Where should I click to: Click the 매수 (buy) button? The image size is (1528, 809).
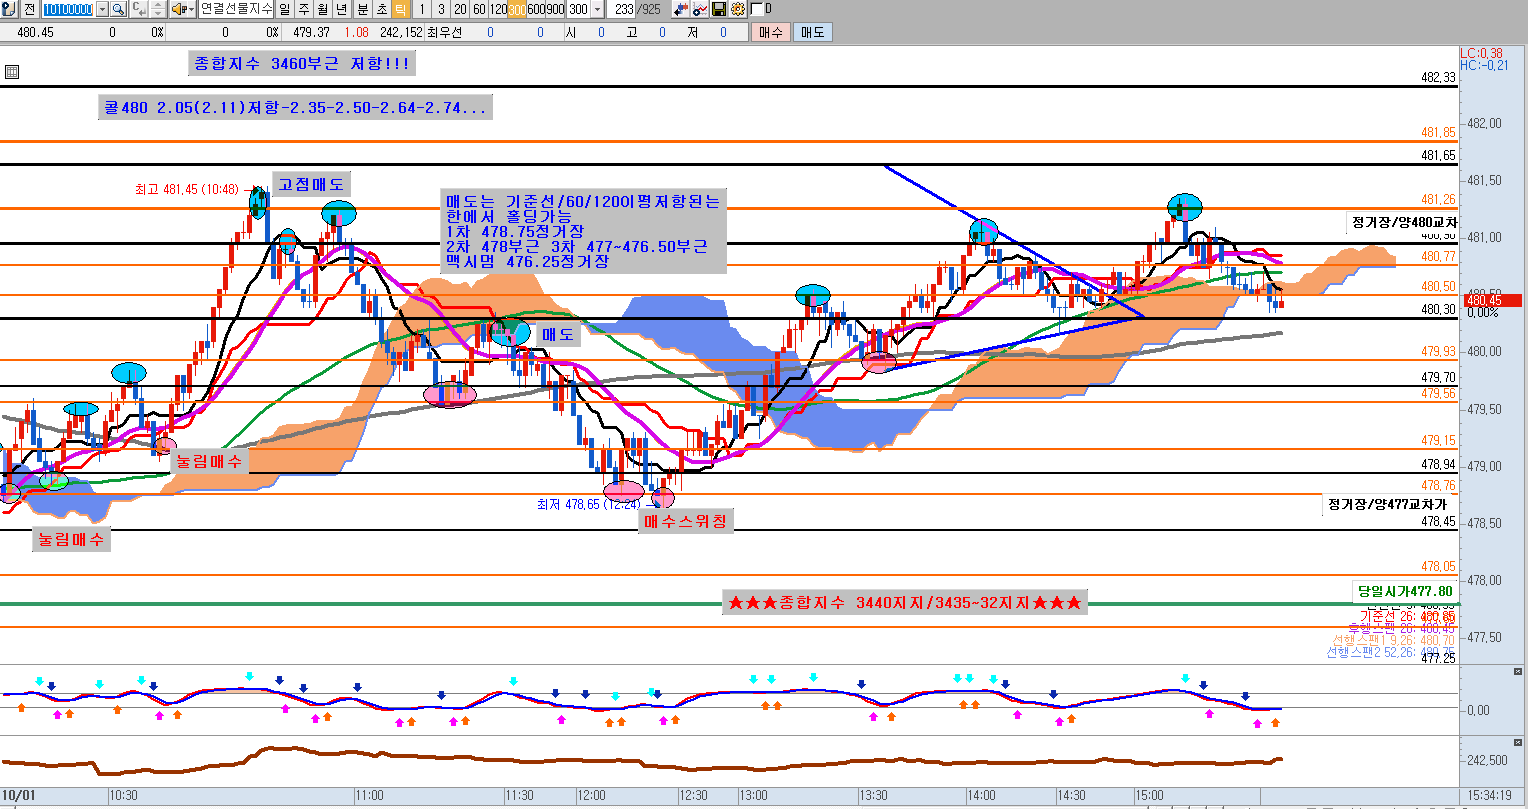click(769, 32)
